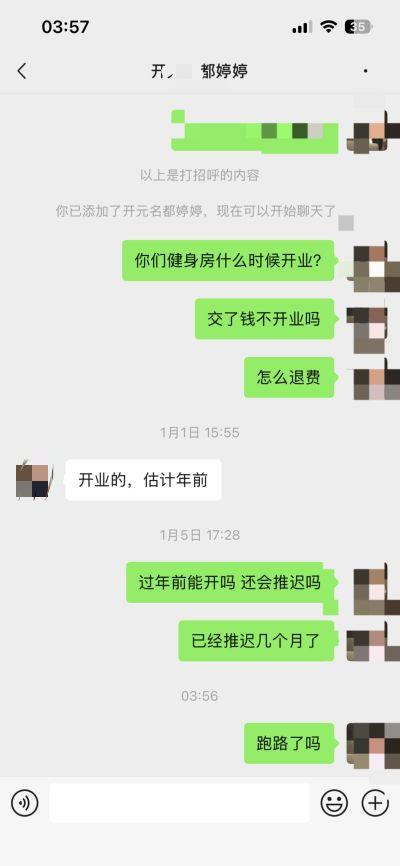Viewport: 400px width, 866px height.
Task: Tap the back arrow in the chat header
Action: point(22,71)
